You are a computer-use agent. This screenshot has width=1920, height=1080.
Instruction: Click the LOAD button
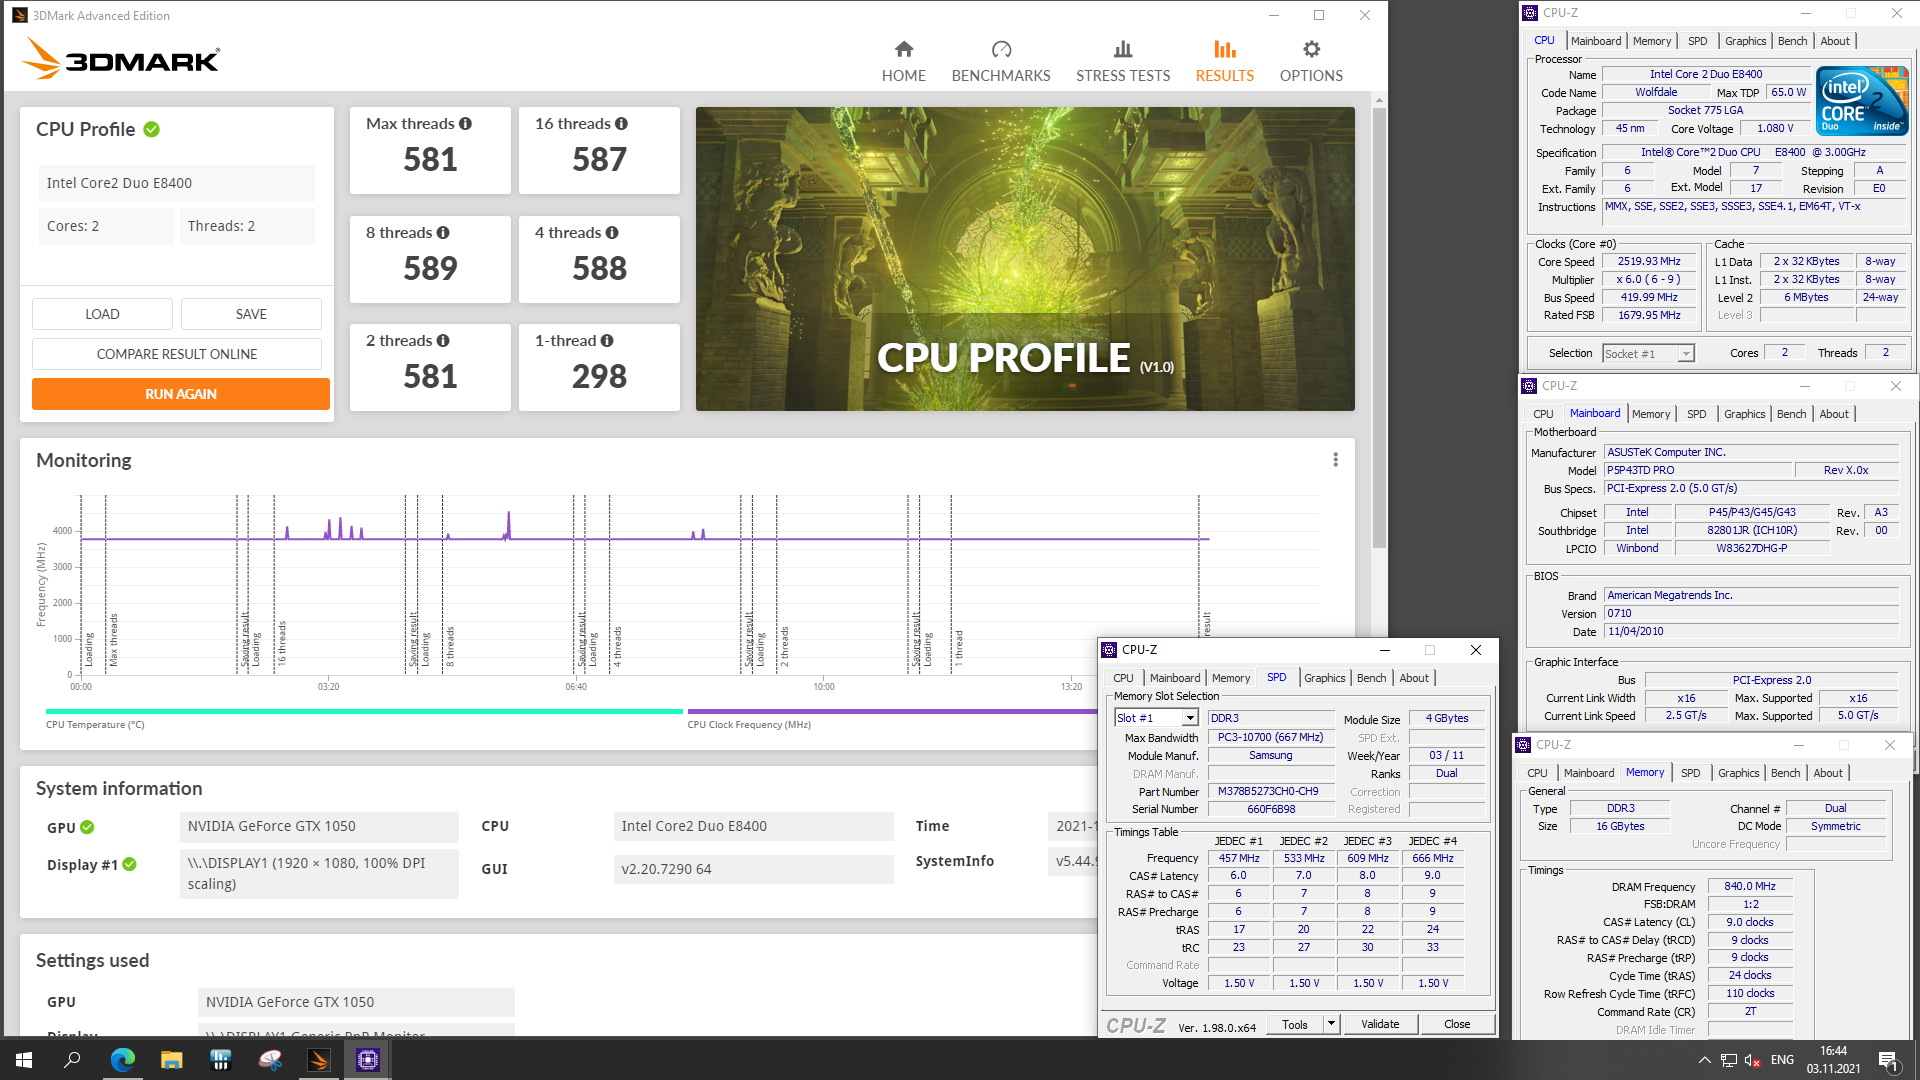tap(102, 314)
